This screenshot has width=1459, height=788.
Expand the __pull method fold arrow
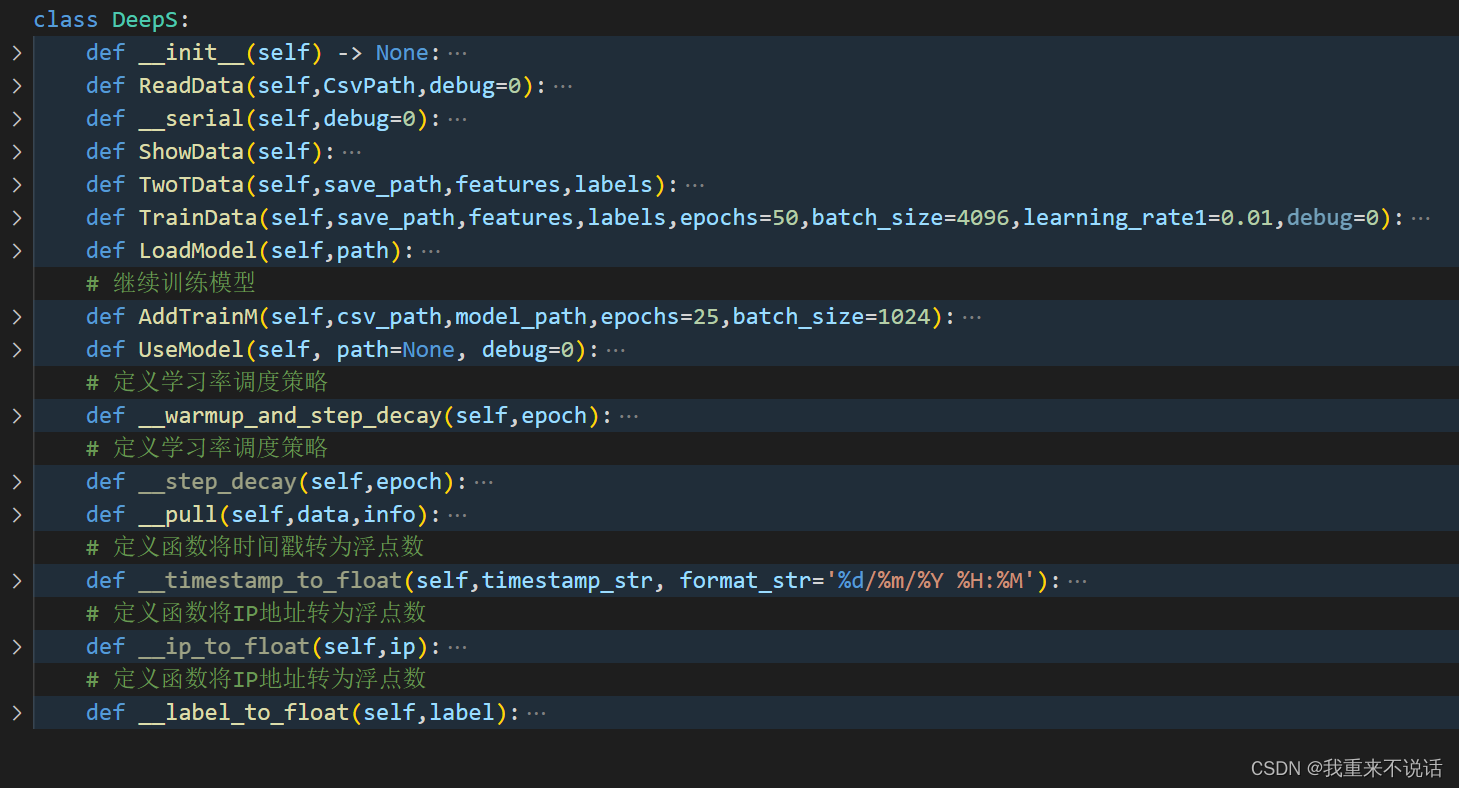pos(16,515)
